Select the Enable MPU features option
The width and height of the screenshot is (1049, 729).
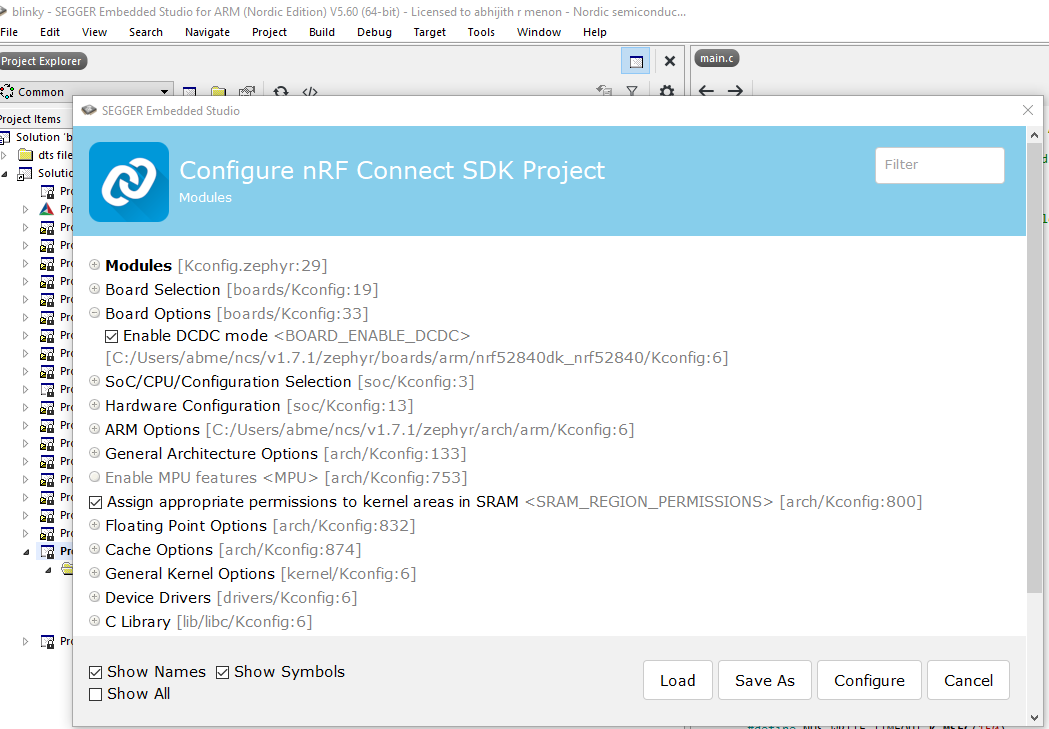coord(95,477)
